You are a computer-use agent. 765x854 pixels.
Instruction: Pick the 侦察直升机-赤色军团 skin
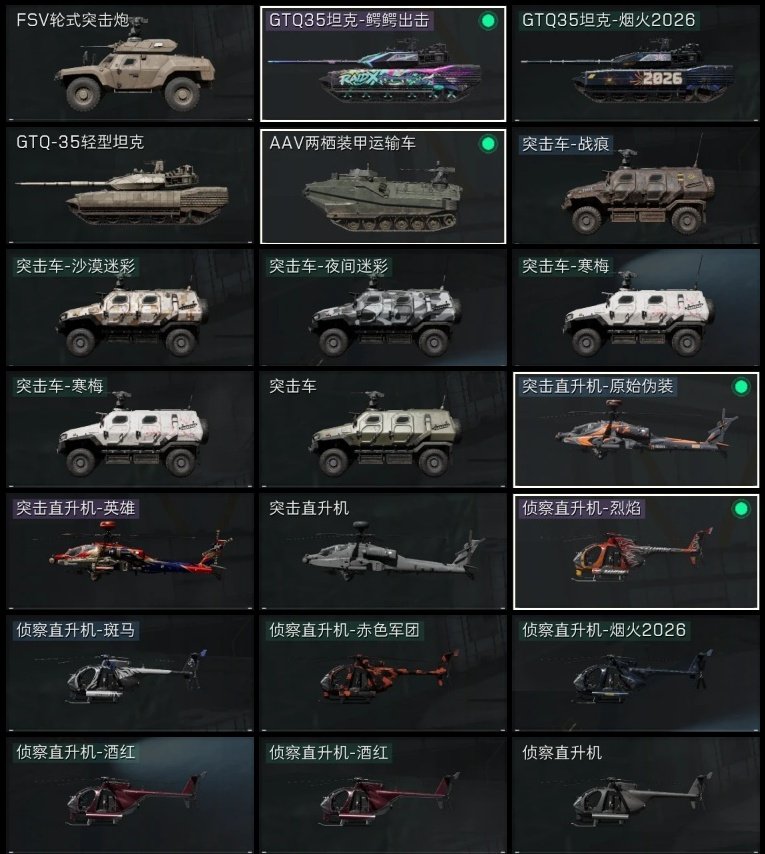tap(383, 673)
